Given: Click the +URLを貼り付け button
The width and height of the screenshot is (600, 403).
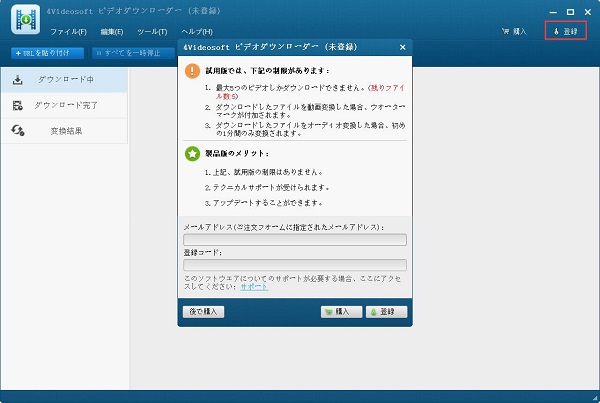Looking at the screenshot, I should (x=47, y=53).
